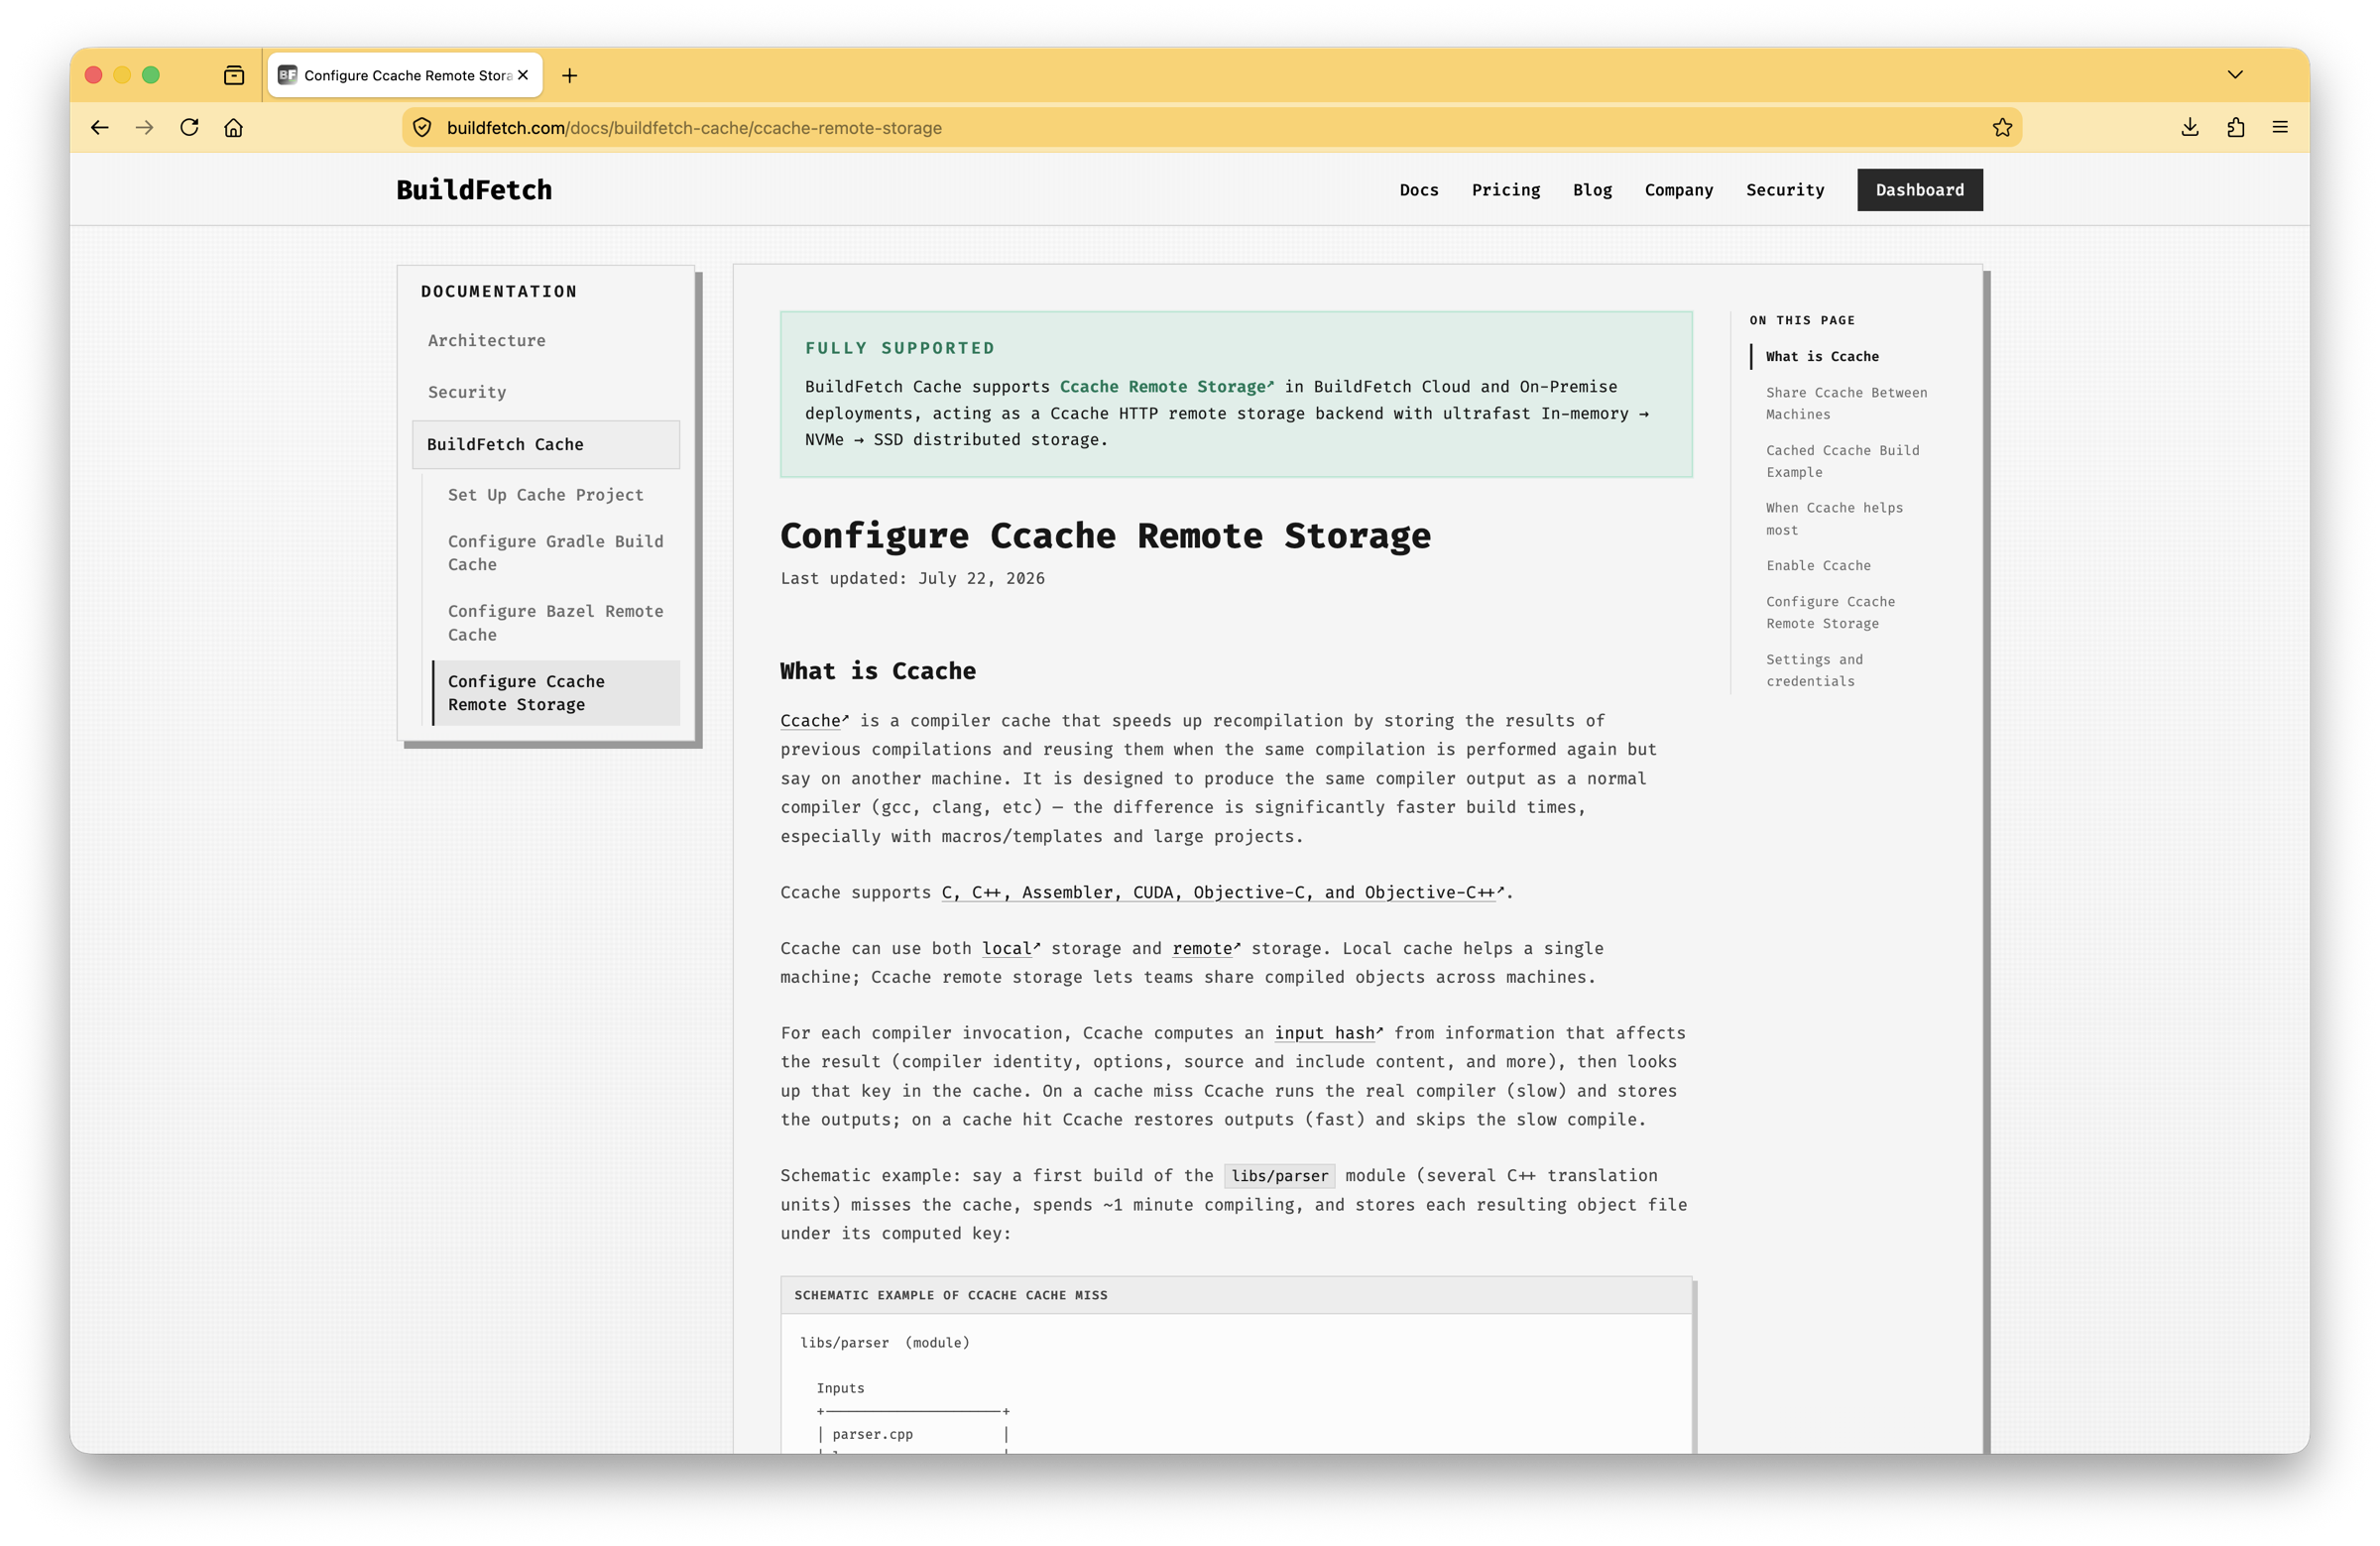The image size is (2380, 1546).
Task: Click the BF favicon on the tab
Action: pos(287,75)
